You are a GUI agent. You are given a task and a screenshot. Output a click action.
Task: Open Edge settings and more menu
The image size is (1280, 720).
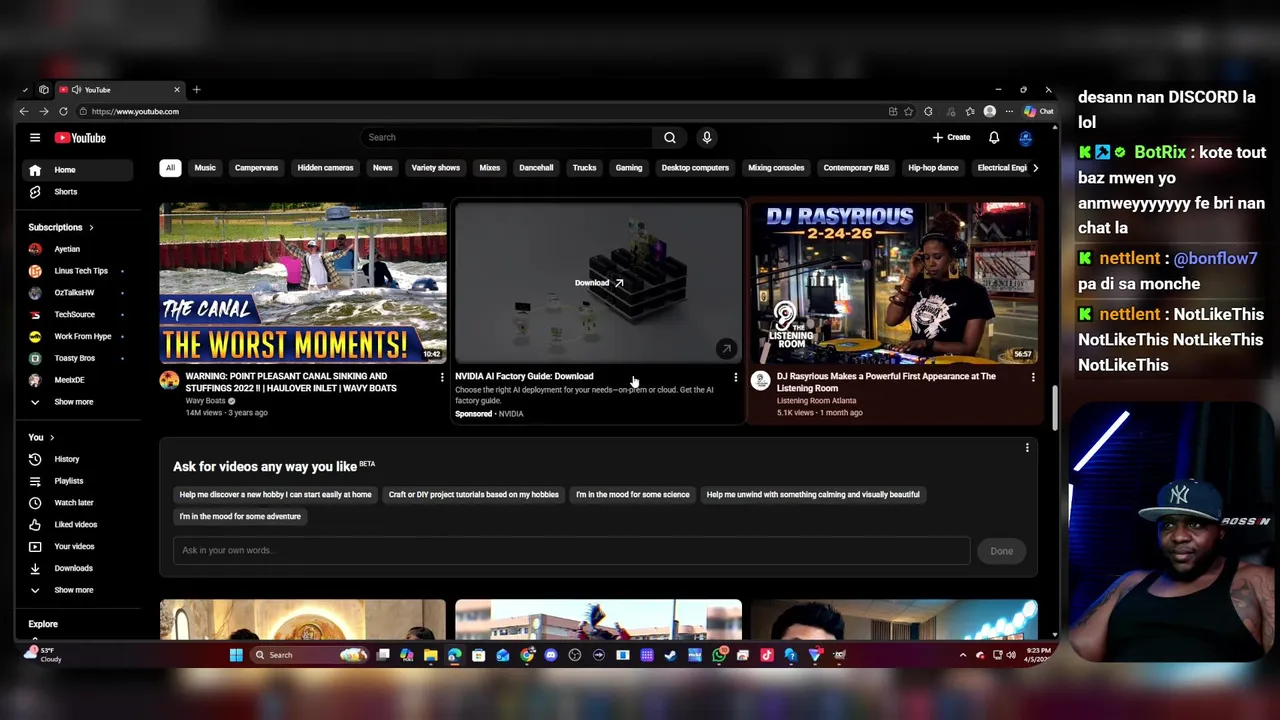click(x=1008, y=112)
